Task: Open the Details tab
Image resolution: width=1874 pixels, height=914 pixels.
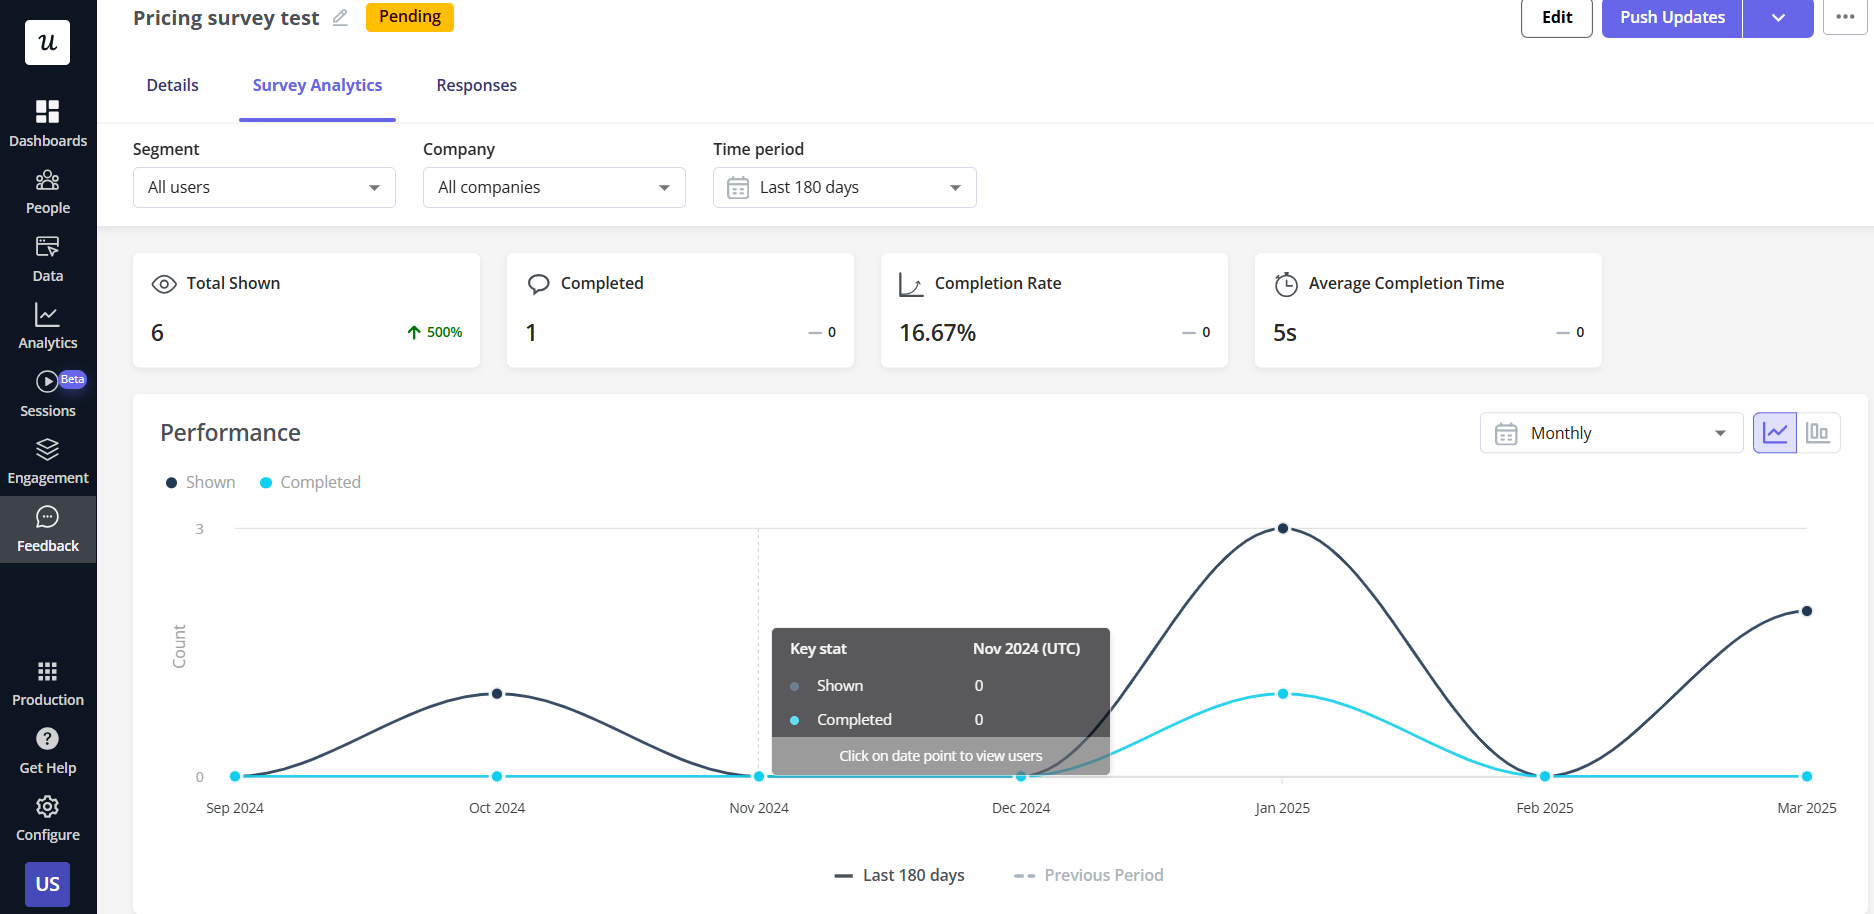Action: tap(172, 85)
